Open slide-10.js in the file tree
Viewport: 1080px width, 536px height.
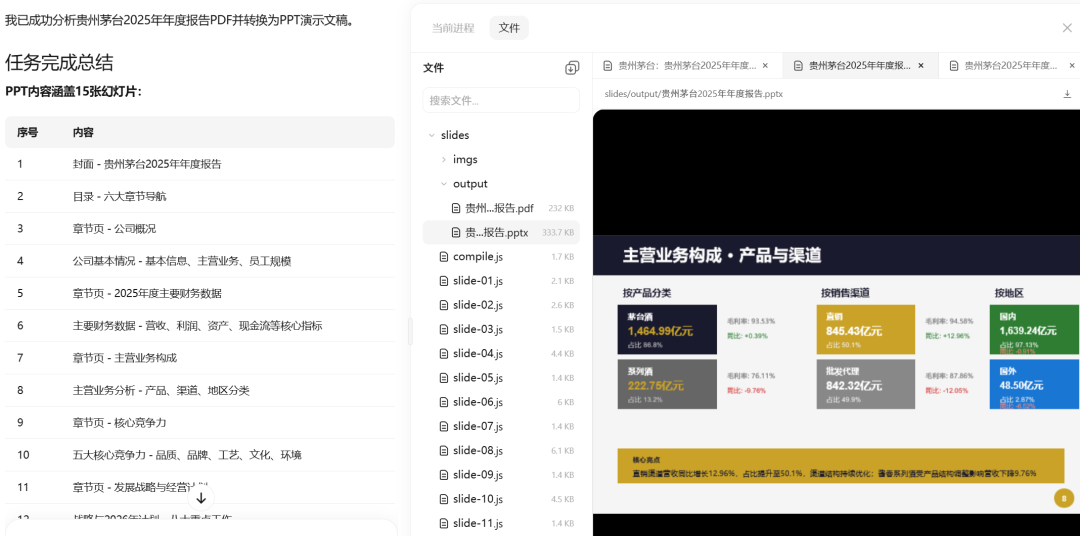pos(501,499)
